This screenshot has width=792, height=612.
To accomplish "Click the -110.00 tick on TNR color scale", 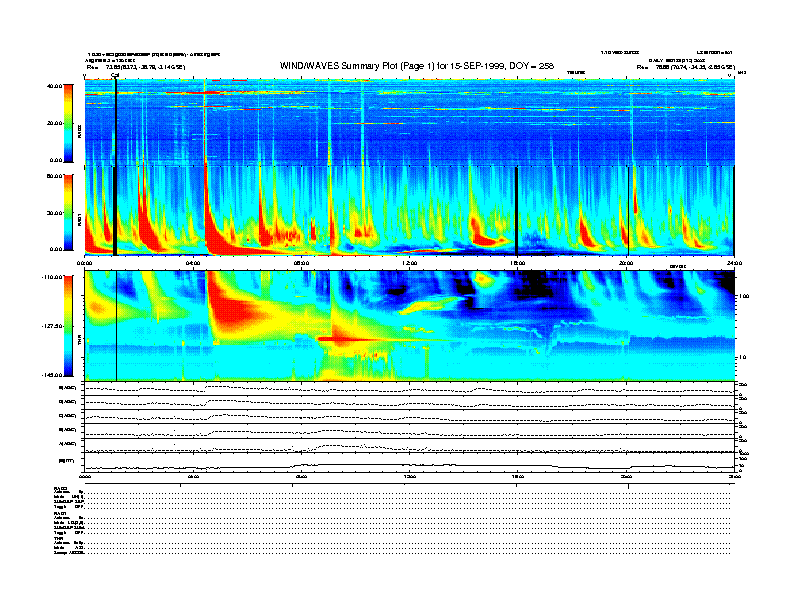I will [x=52, y=277].
